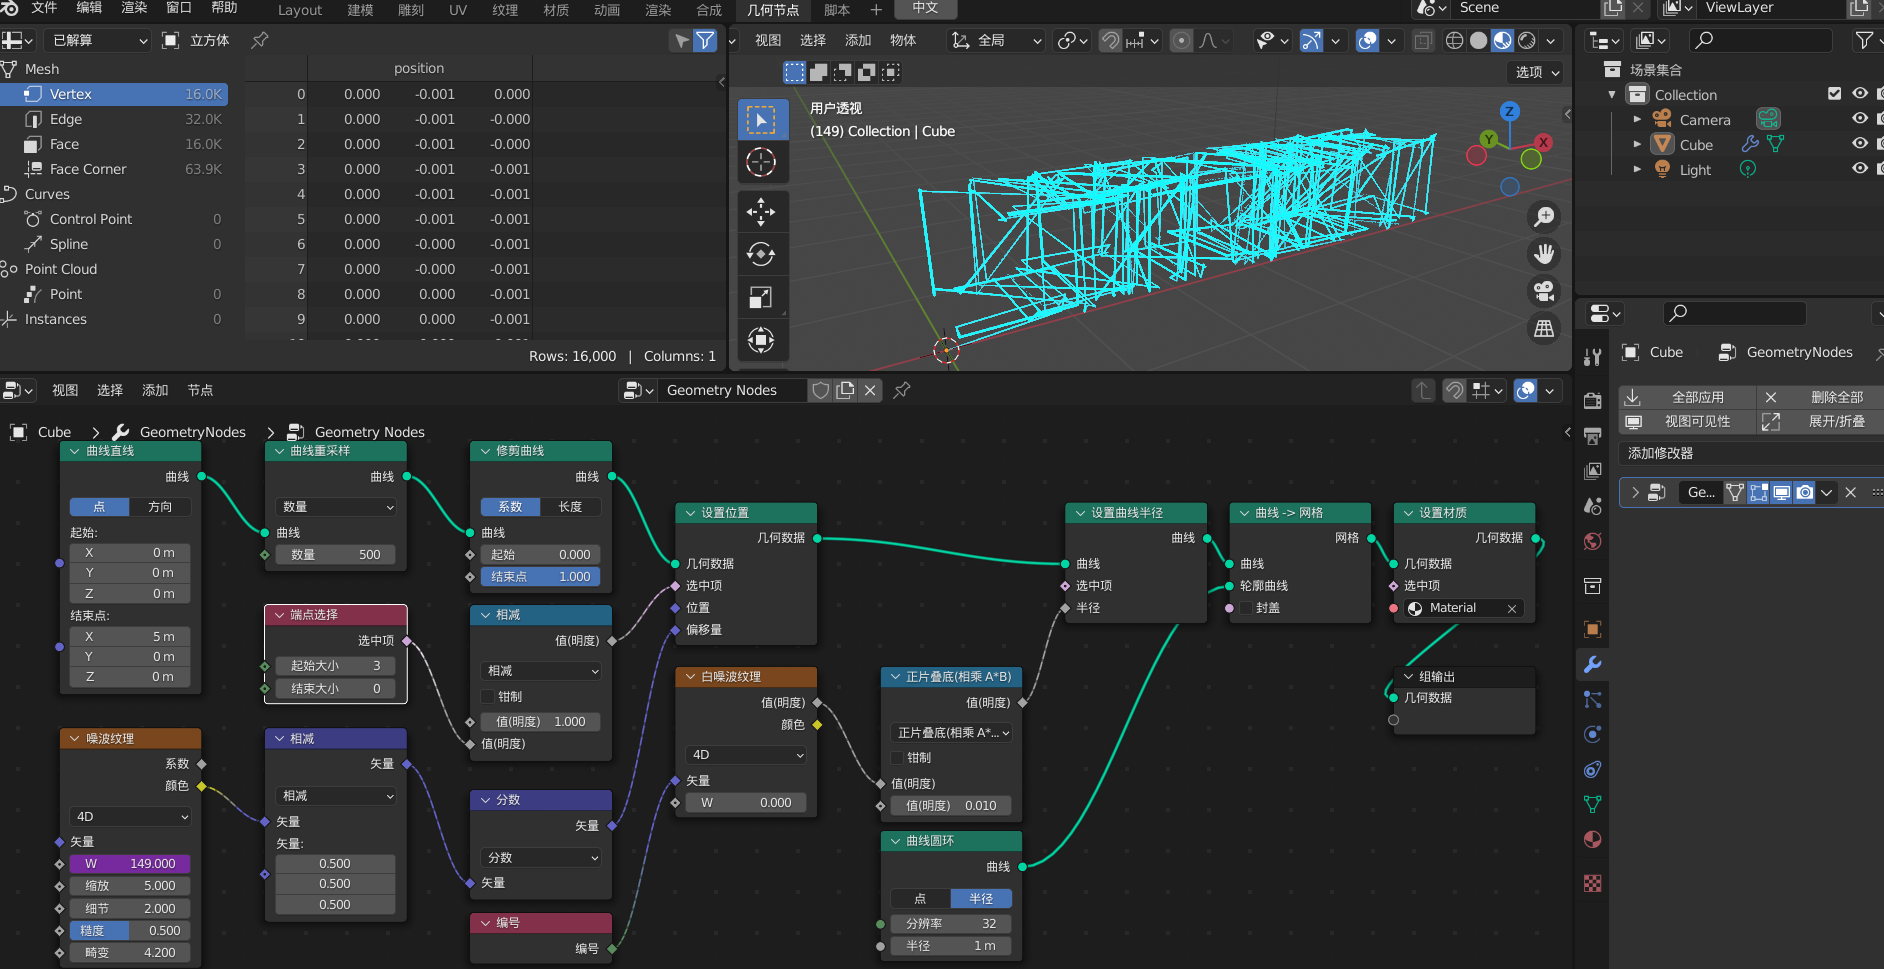Open the 物体 menu in 3D viewport
Viewport: 1884px width, 969px height.
[x=903, y=40]
